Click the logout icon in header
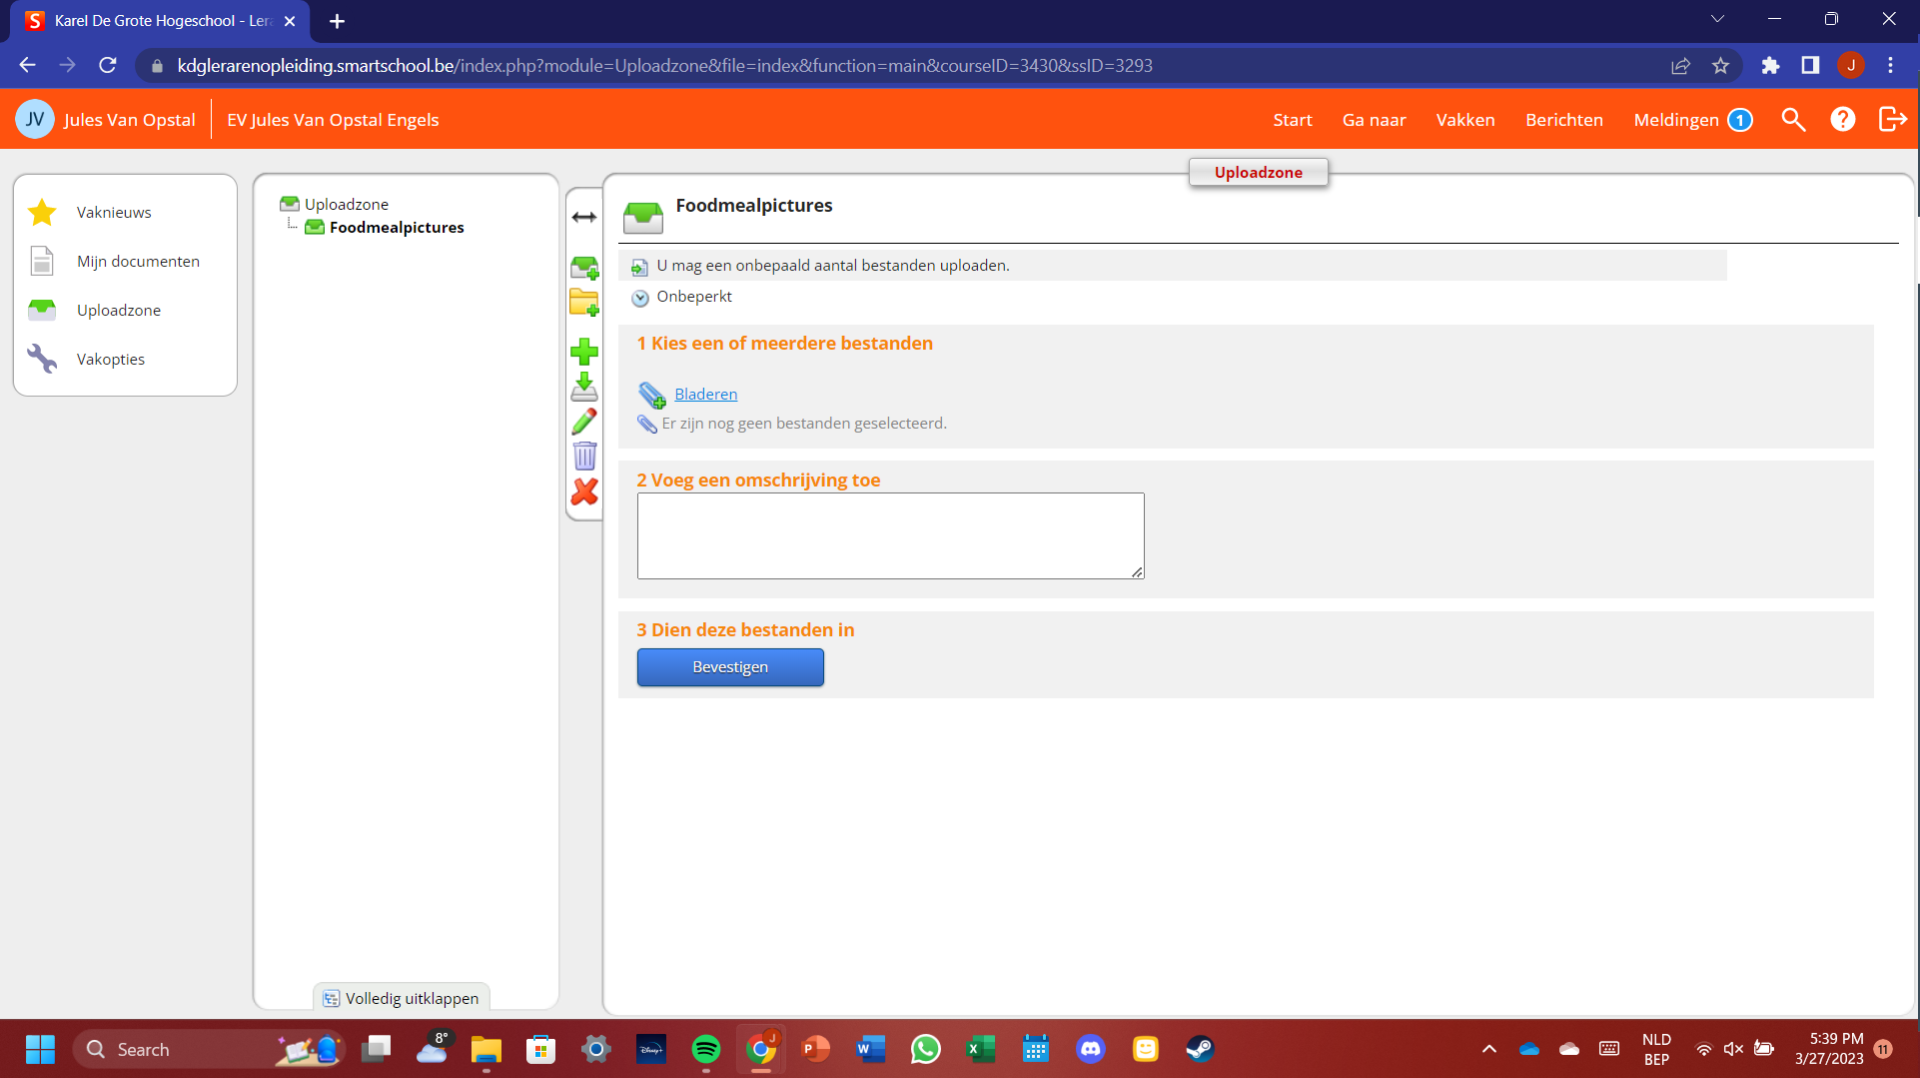 1892,120
